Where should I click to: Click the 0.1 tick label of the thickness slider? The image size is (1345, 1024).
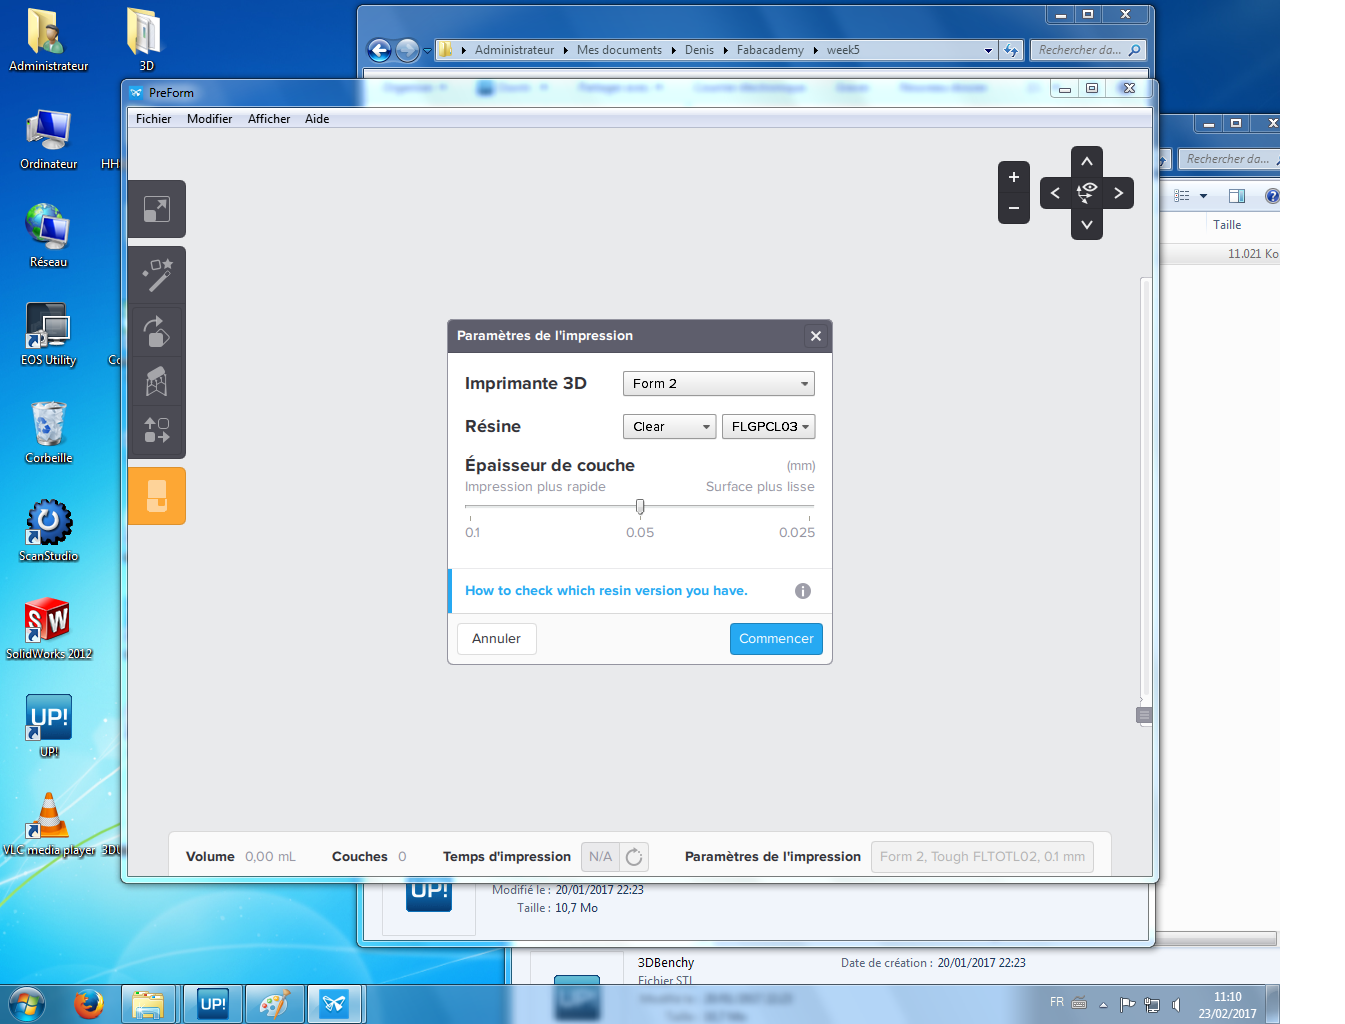472,533
